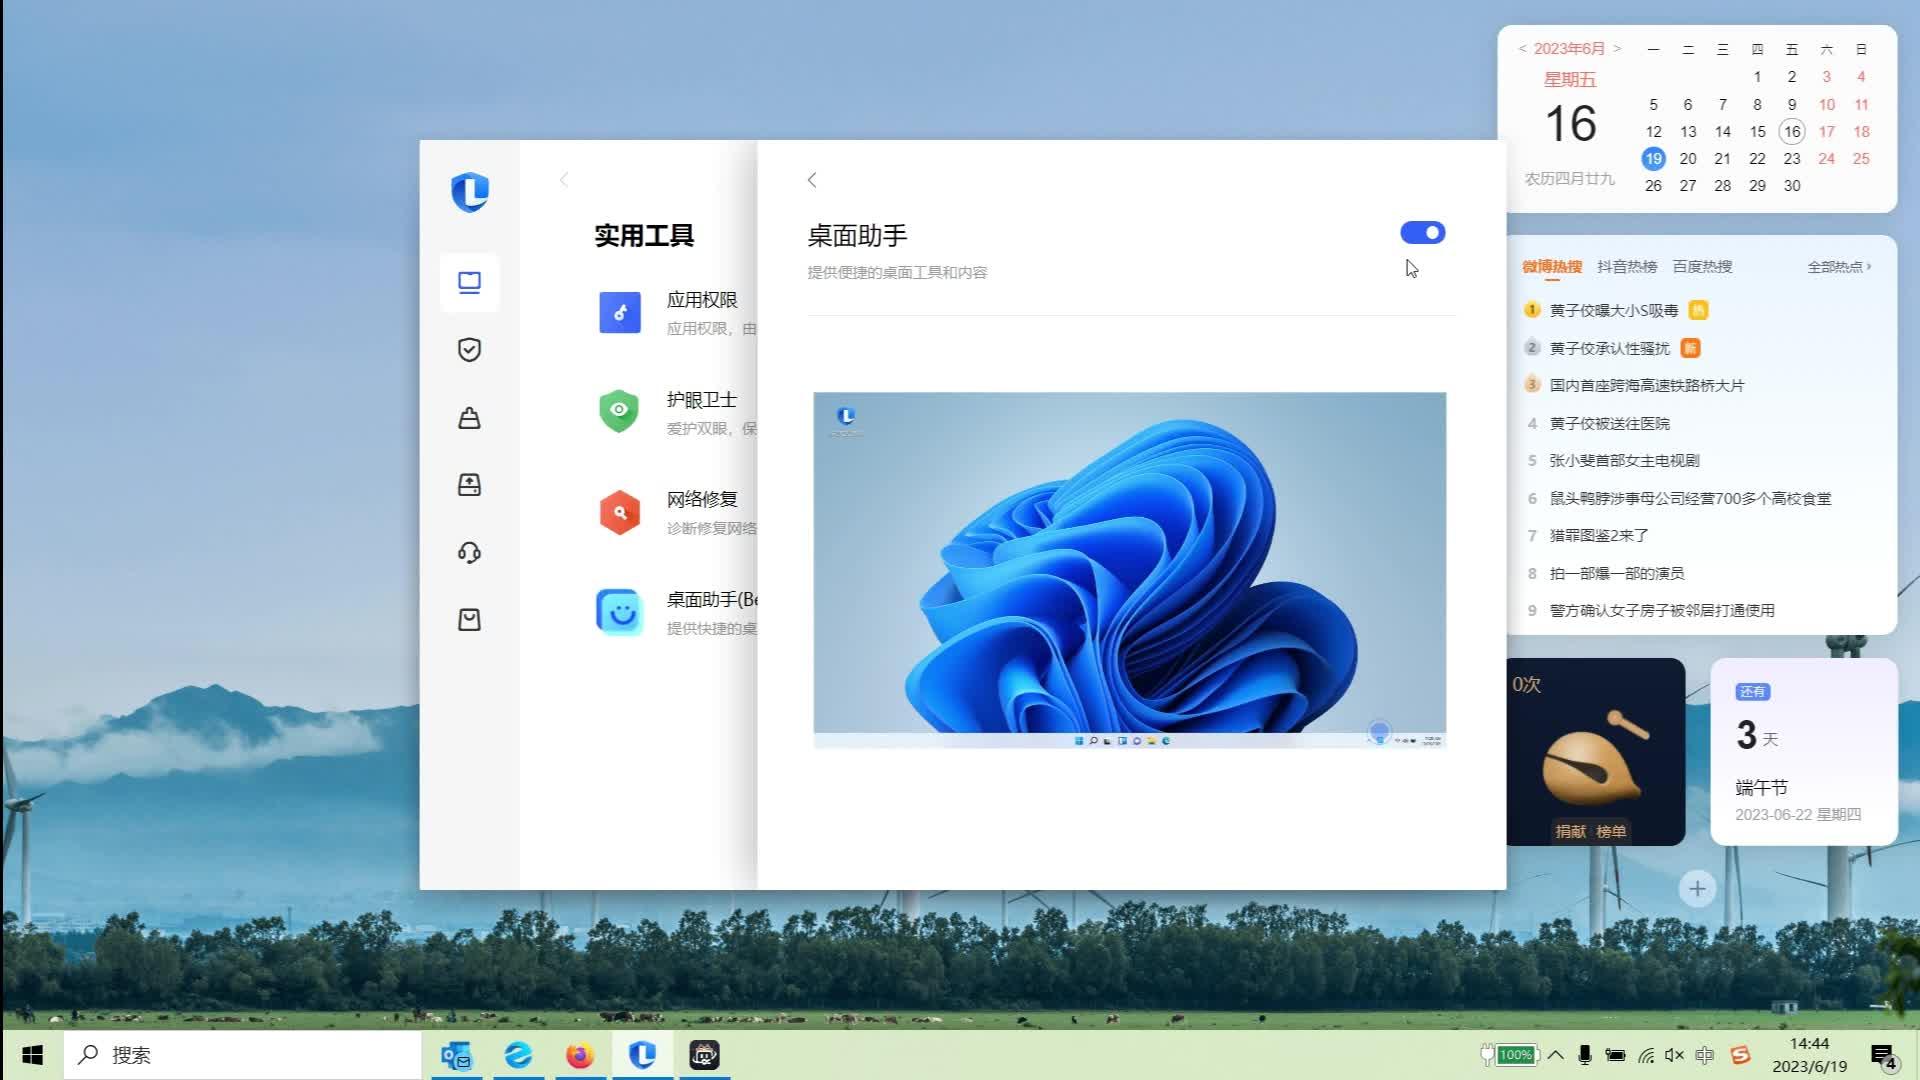1920x1080 pixels.
Task: Switch 中 input language indicator
Action: click(x=1705, y=1055)
